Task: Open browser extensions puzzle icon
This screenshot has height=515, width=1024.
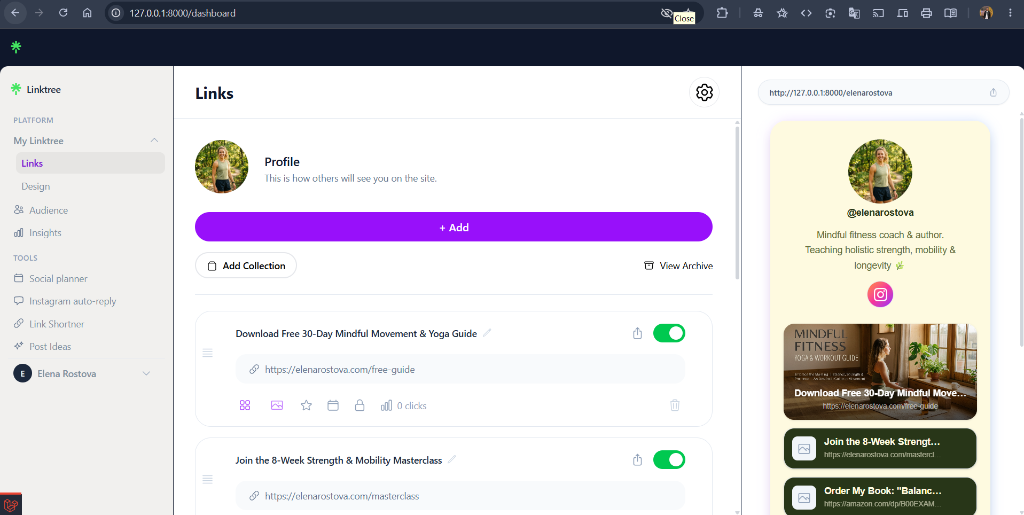Action: (722, 12)
